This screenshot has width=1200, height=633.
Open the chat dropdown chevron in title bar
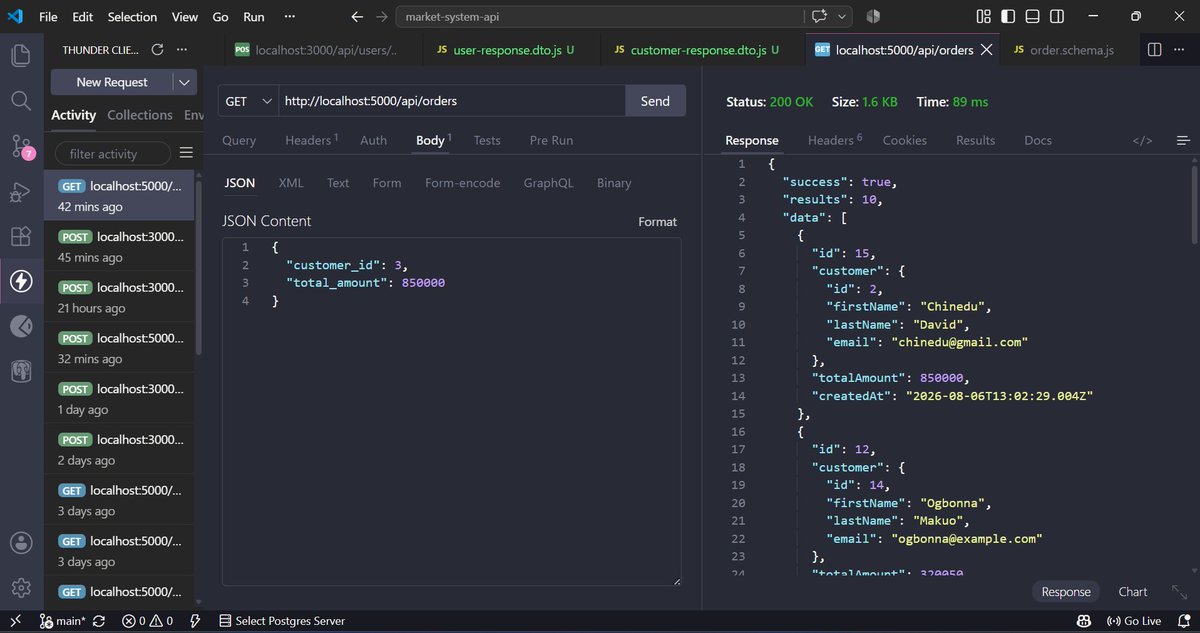coord(843,17)
